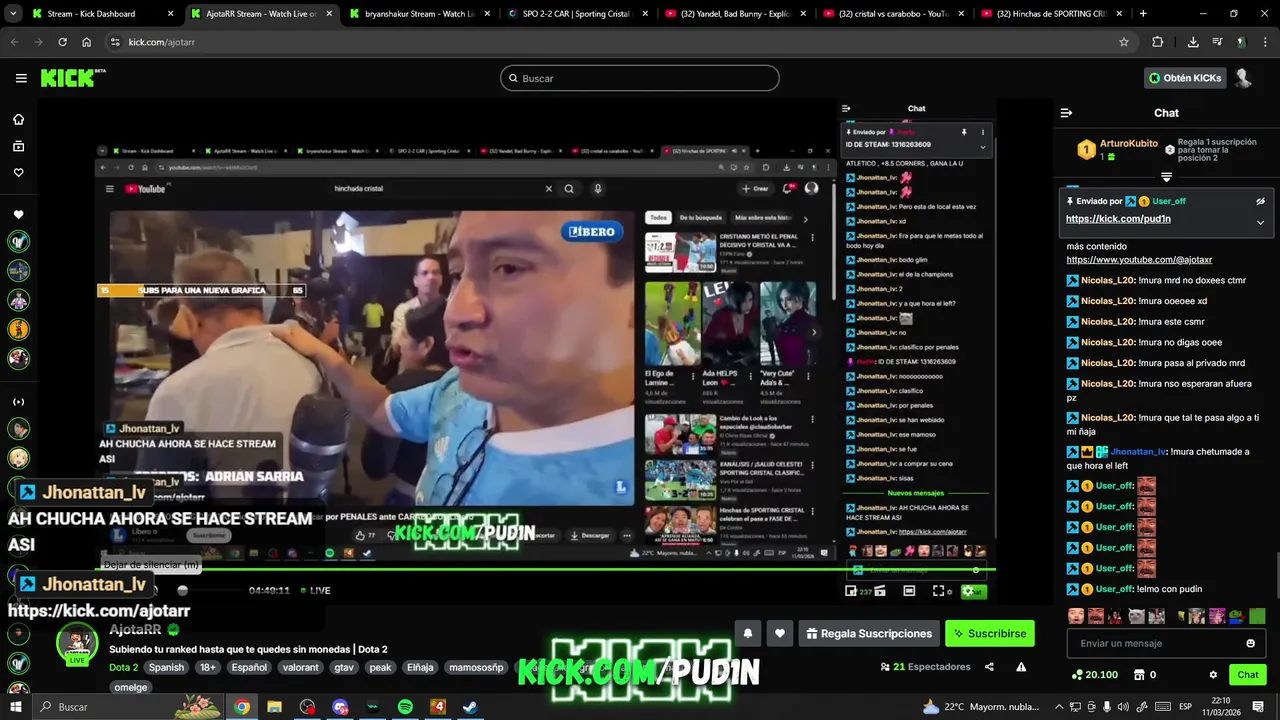
Task: Switch to theater mode in player
Action: [909, 591]
